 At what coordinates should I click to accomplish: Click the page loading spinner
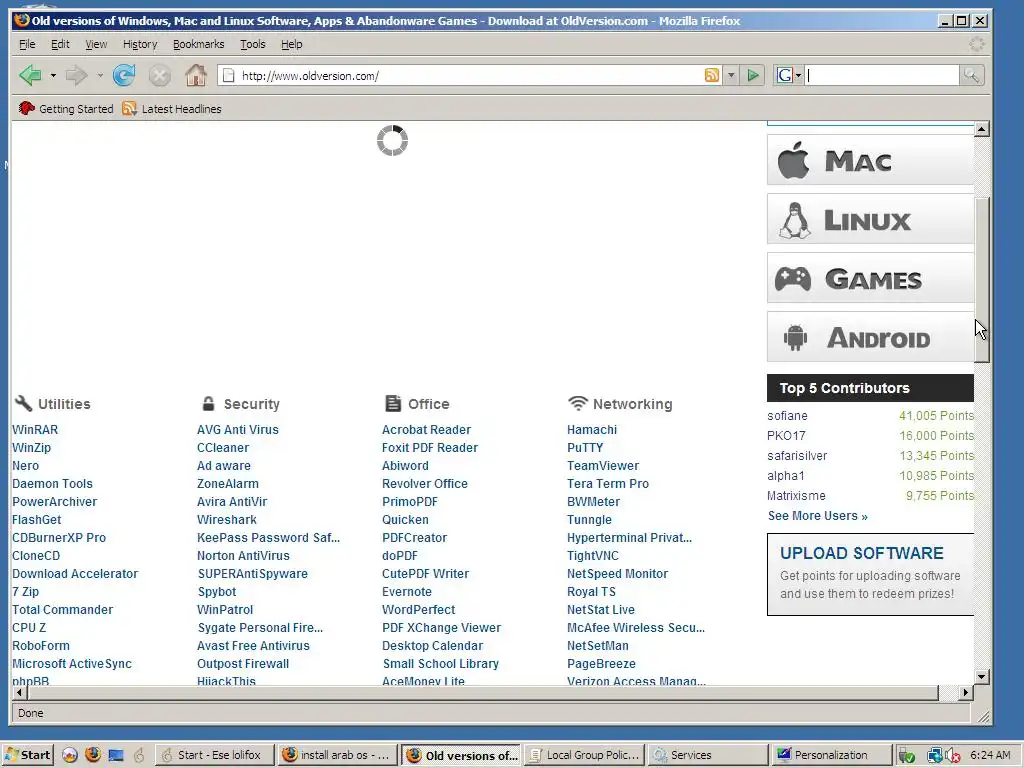(392, 141)
